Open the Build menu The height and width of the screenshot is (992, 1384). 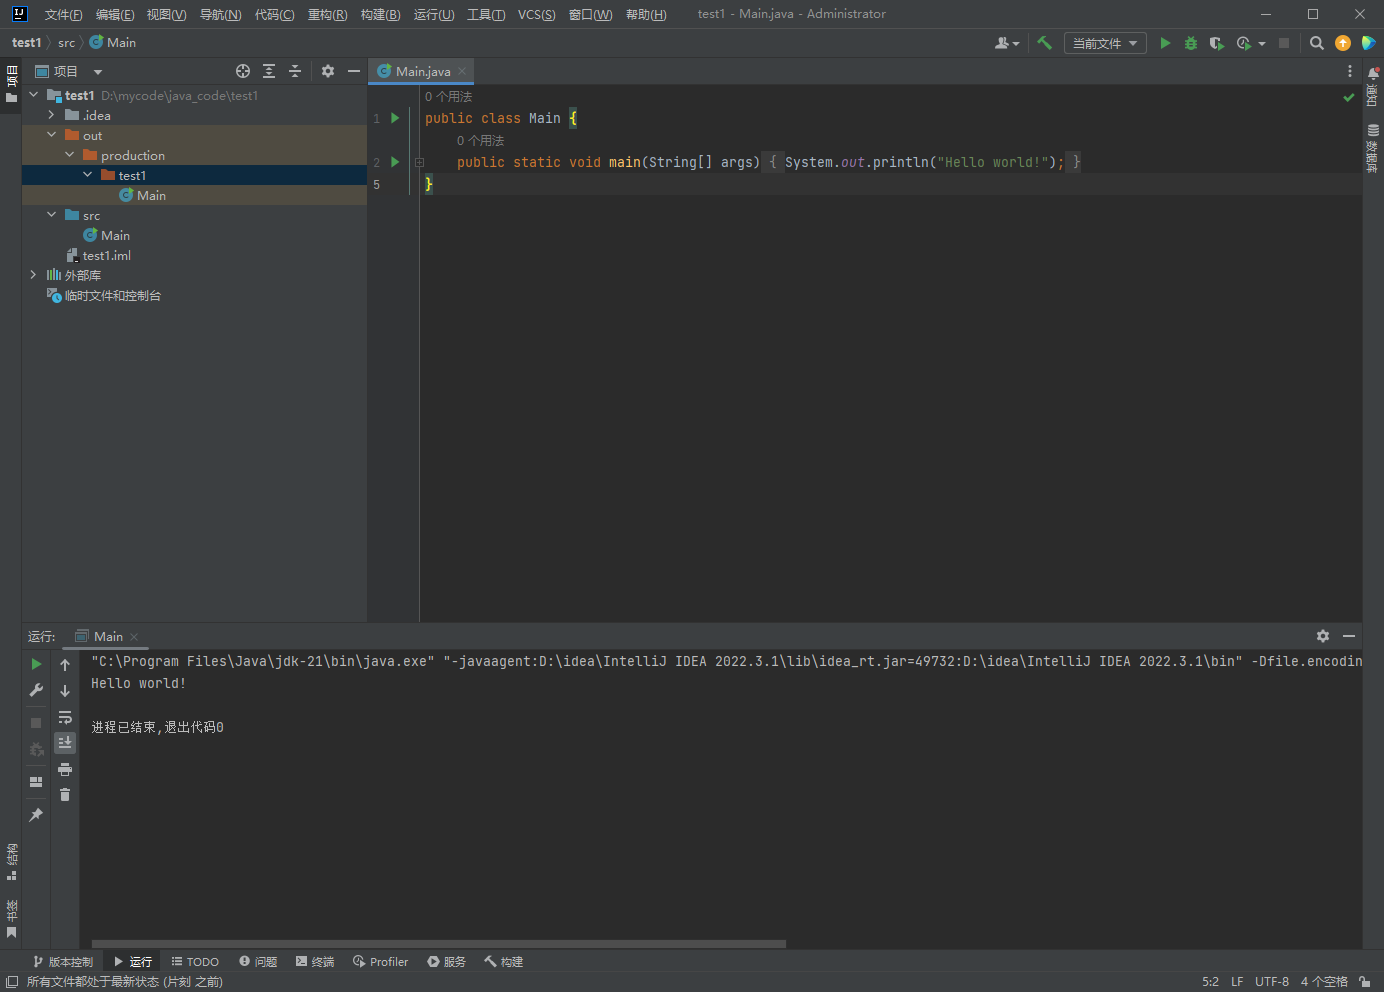(380, 14)
